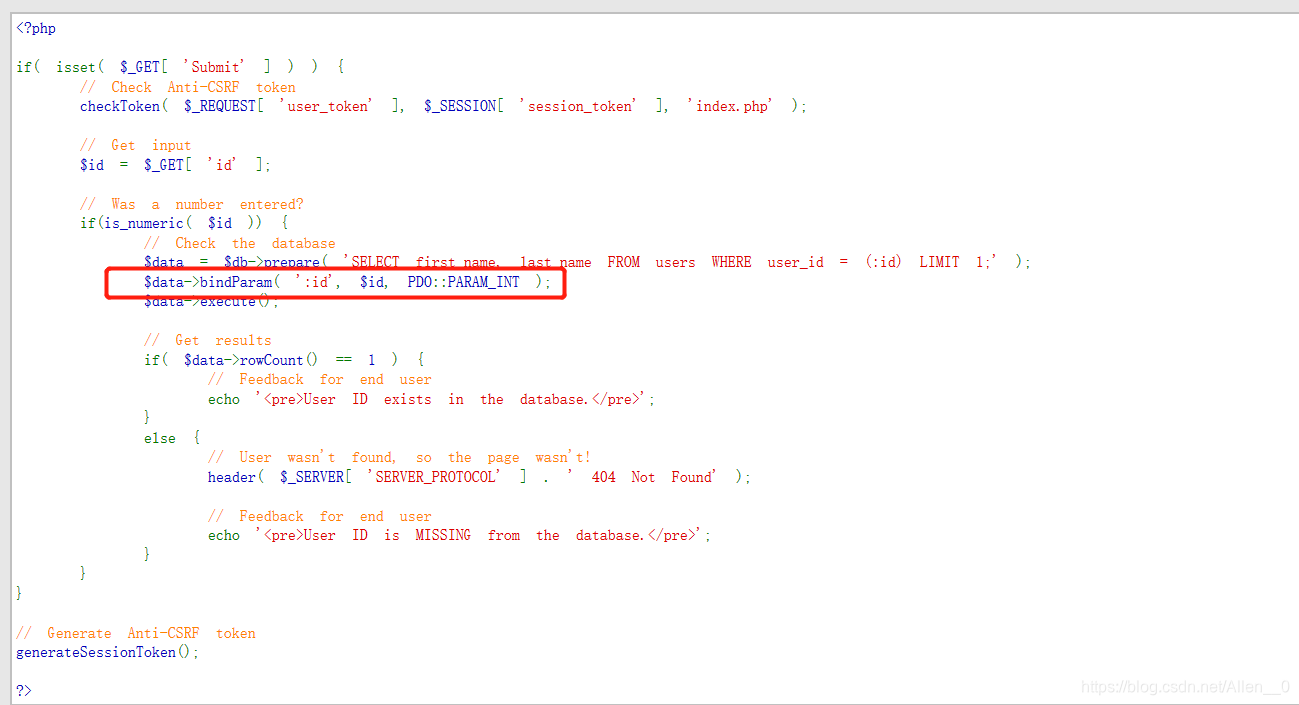1299x705 pixels.
Task: Select the 'Was a number entered?' comment
Action: coord(192,204)
